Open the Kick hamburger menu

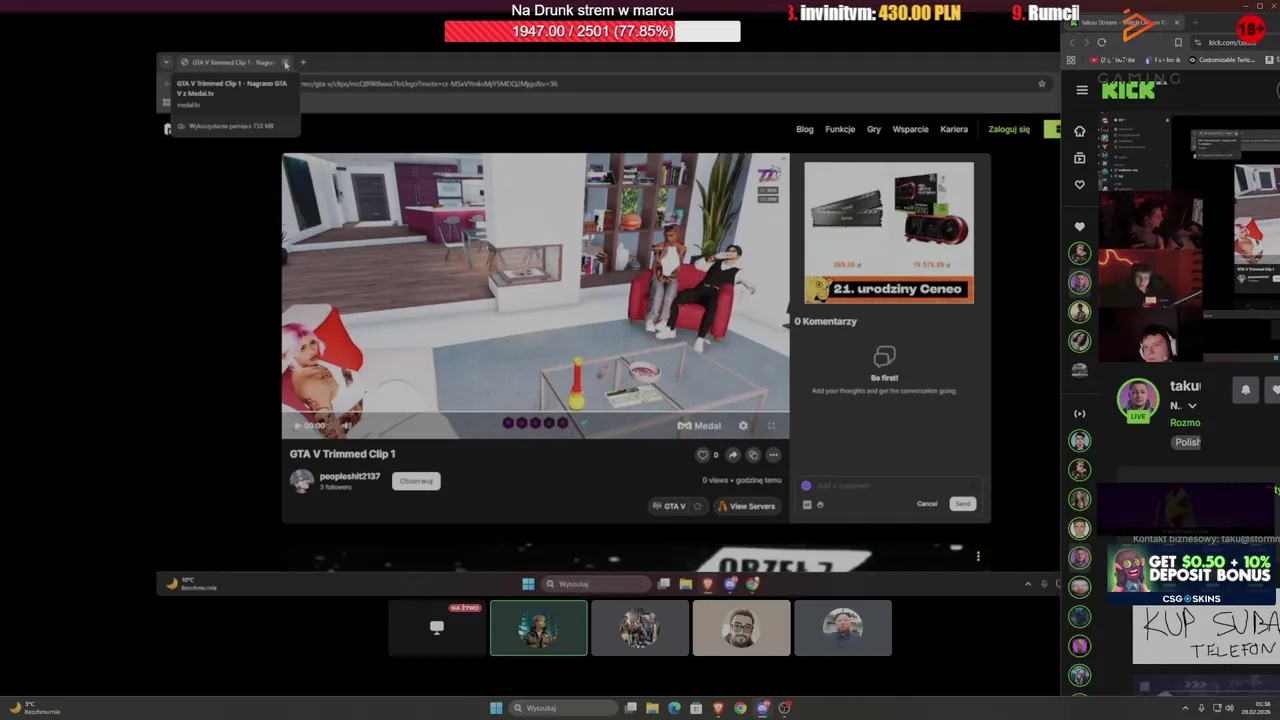(x=1082, y=91)
